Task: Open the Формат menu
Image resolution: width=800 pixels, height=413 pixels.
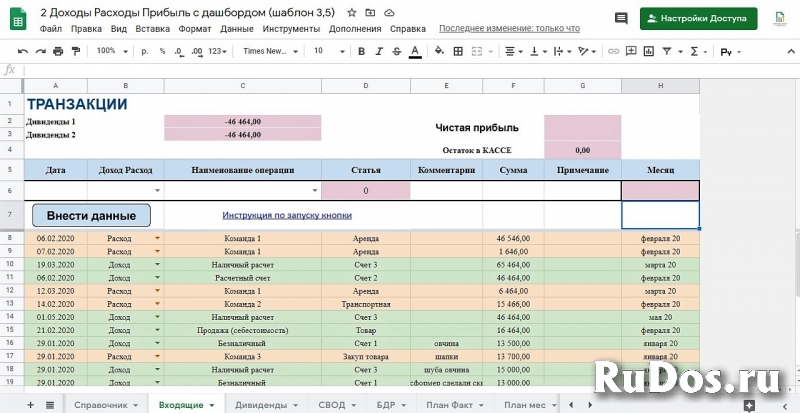Action: point(194,29)
